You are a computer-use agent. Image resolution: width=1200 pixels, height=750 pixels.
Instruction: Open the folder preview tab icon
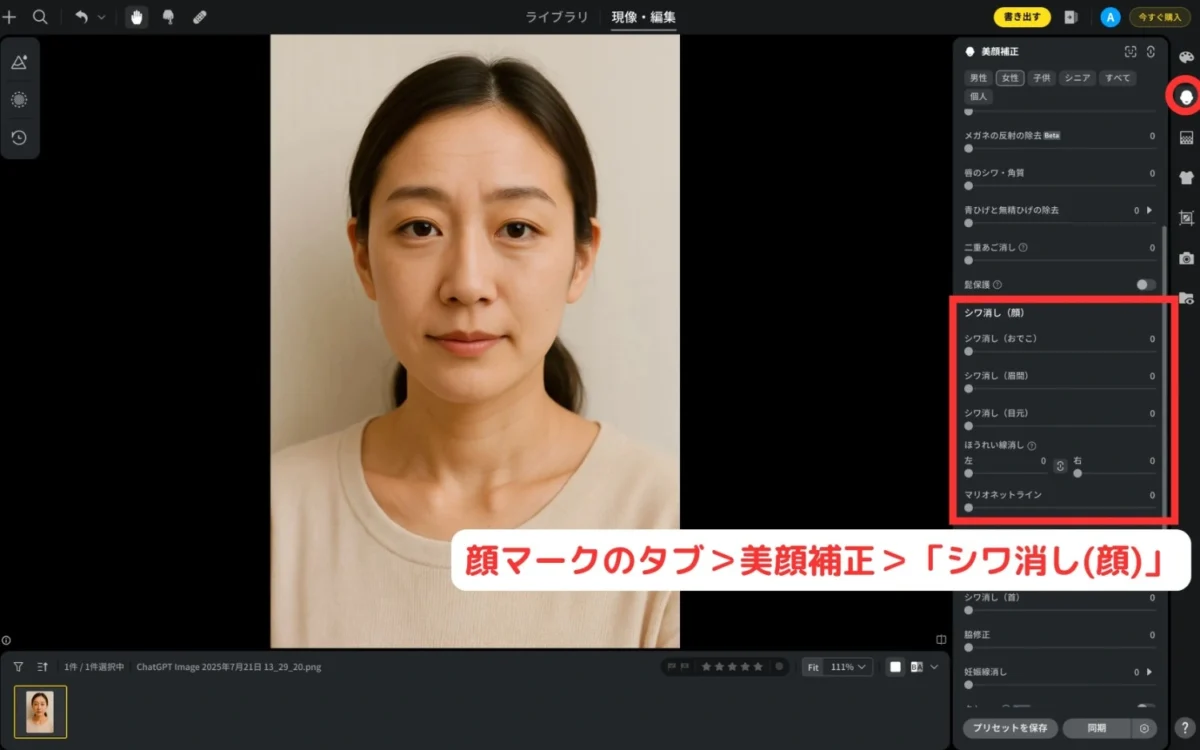[x=1186, y=298]
